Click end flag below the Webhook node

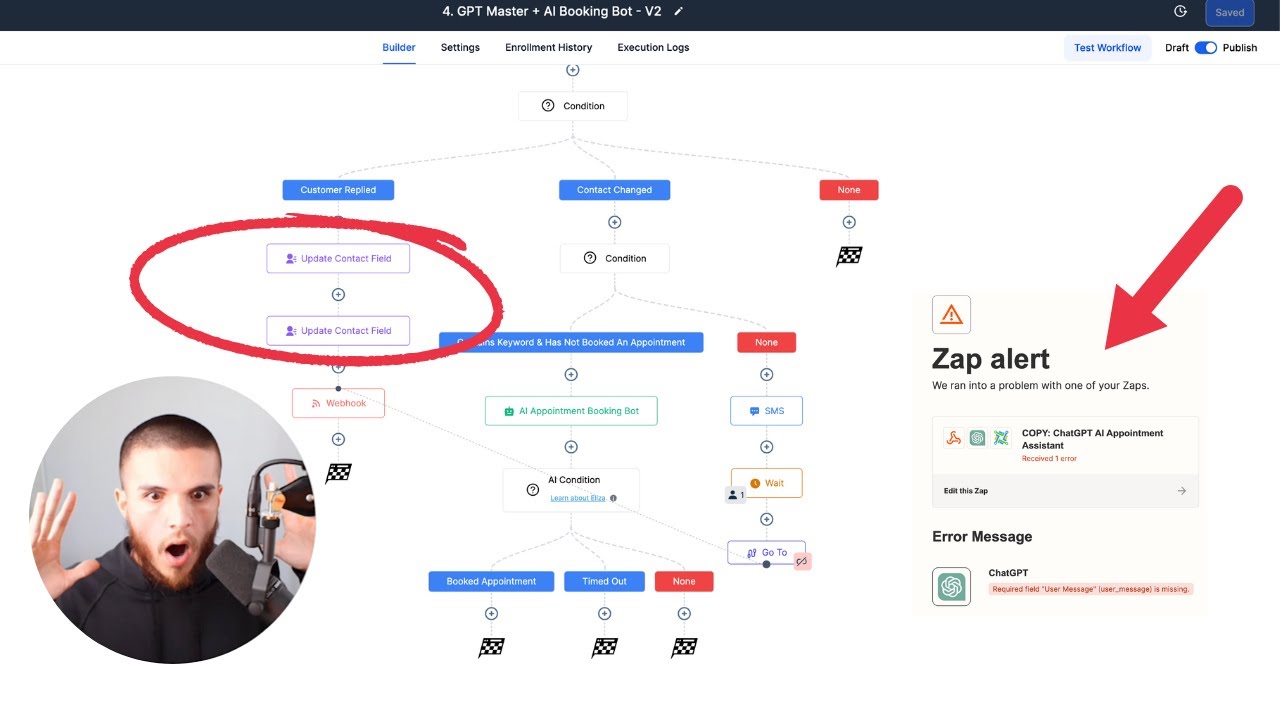[338, 474]
